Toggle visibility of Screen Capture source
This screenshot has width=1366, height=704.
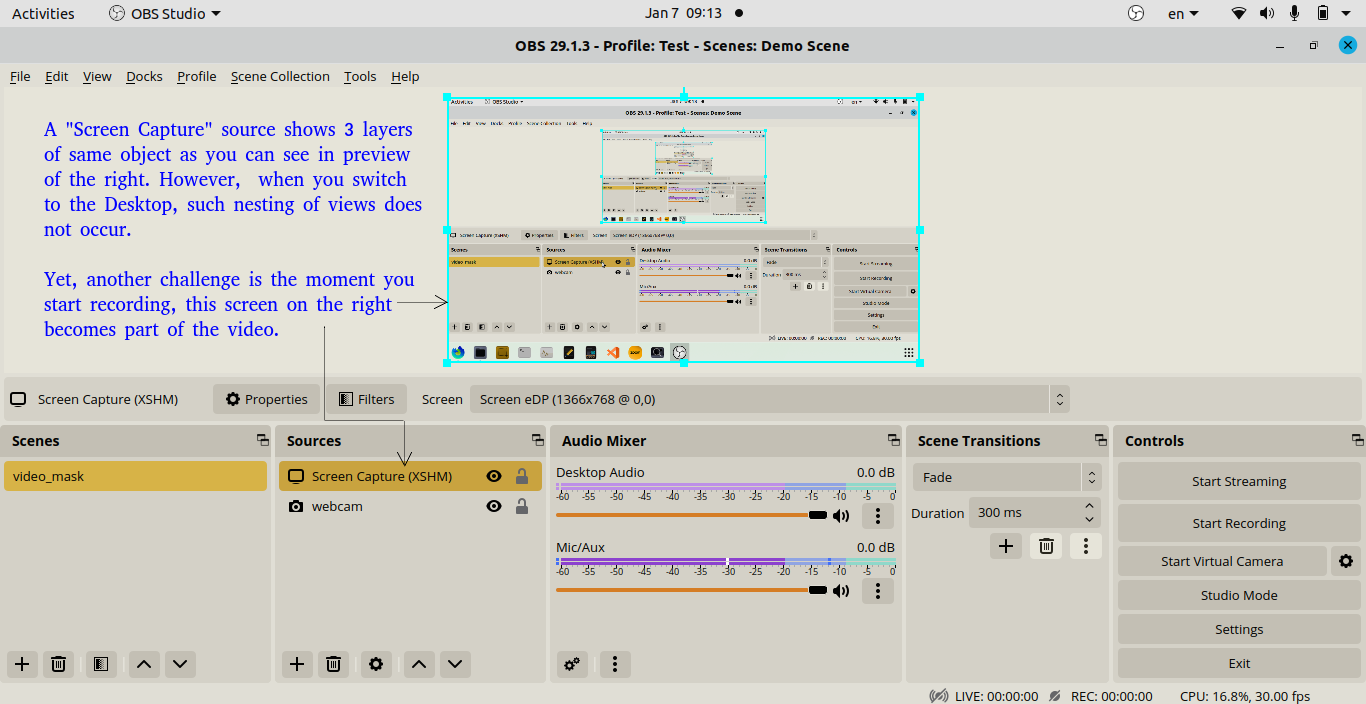coord(494,477)
